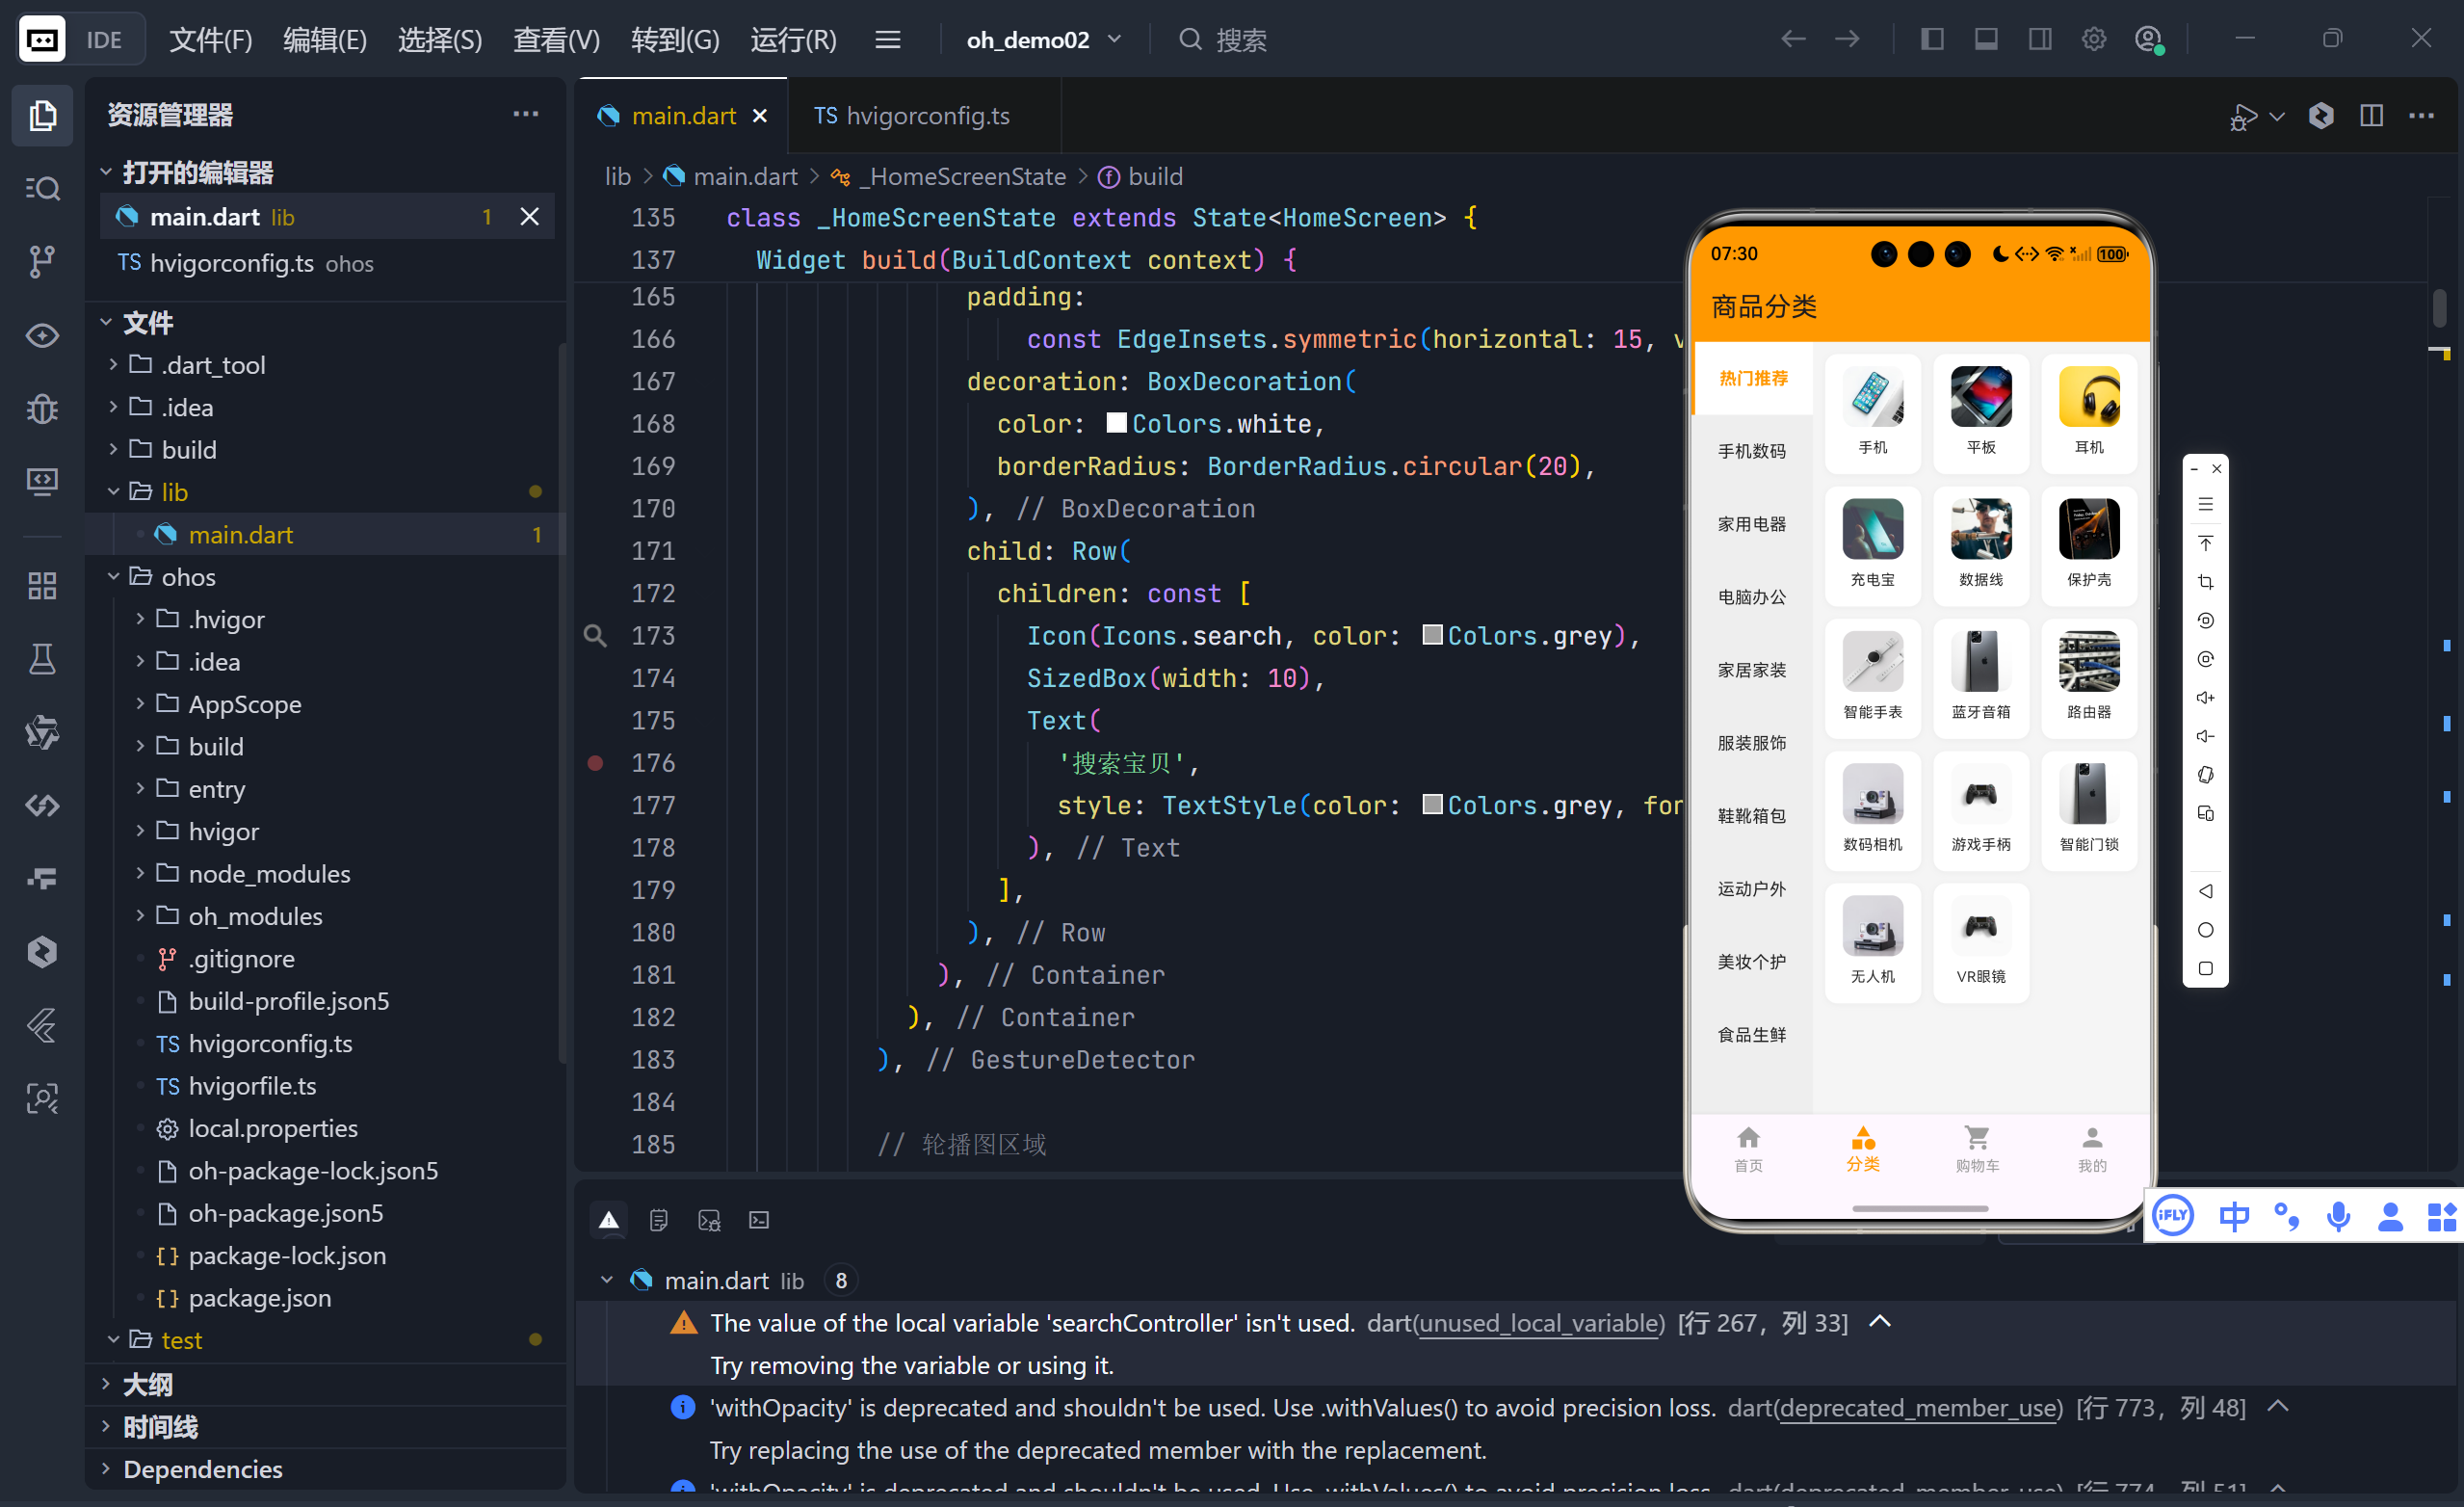Image resolution: width=2464 pixels, height=1507 pixels.
Task: Click the split editor icon
Action: tap(2370, 116)
